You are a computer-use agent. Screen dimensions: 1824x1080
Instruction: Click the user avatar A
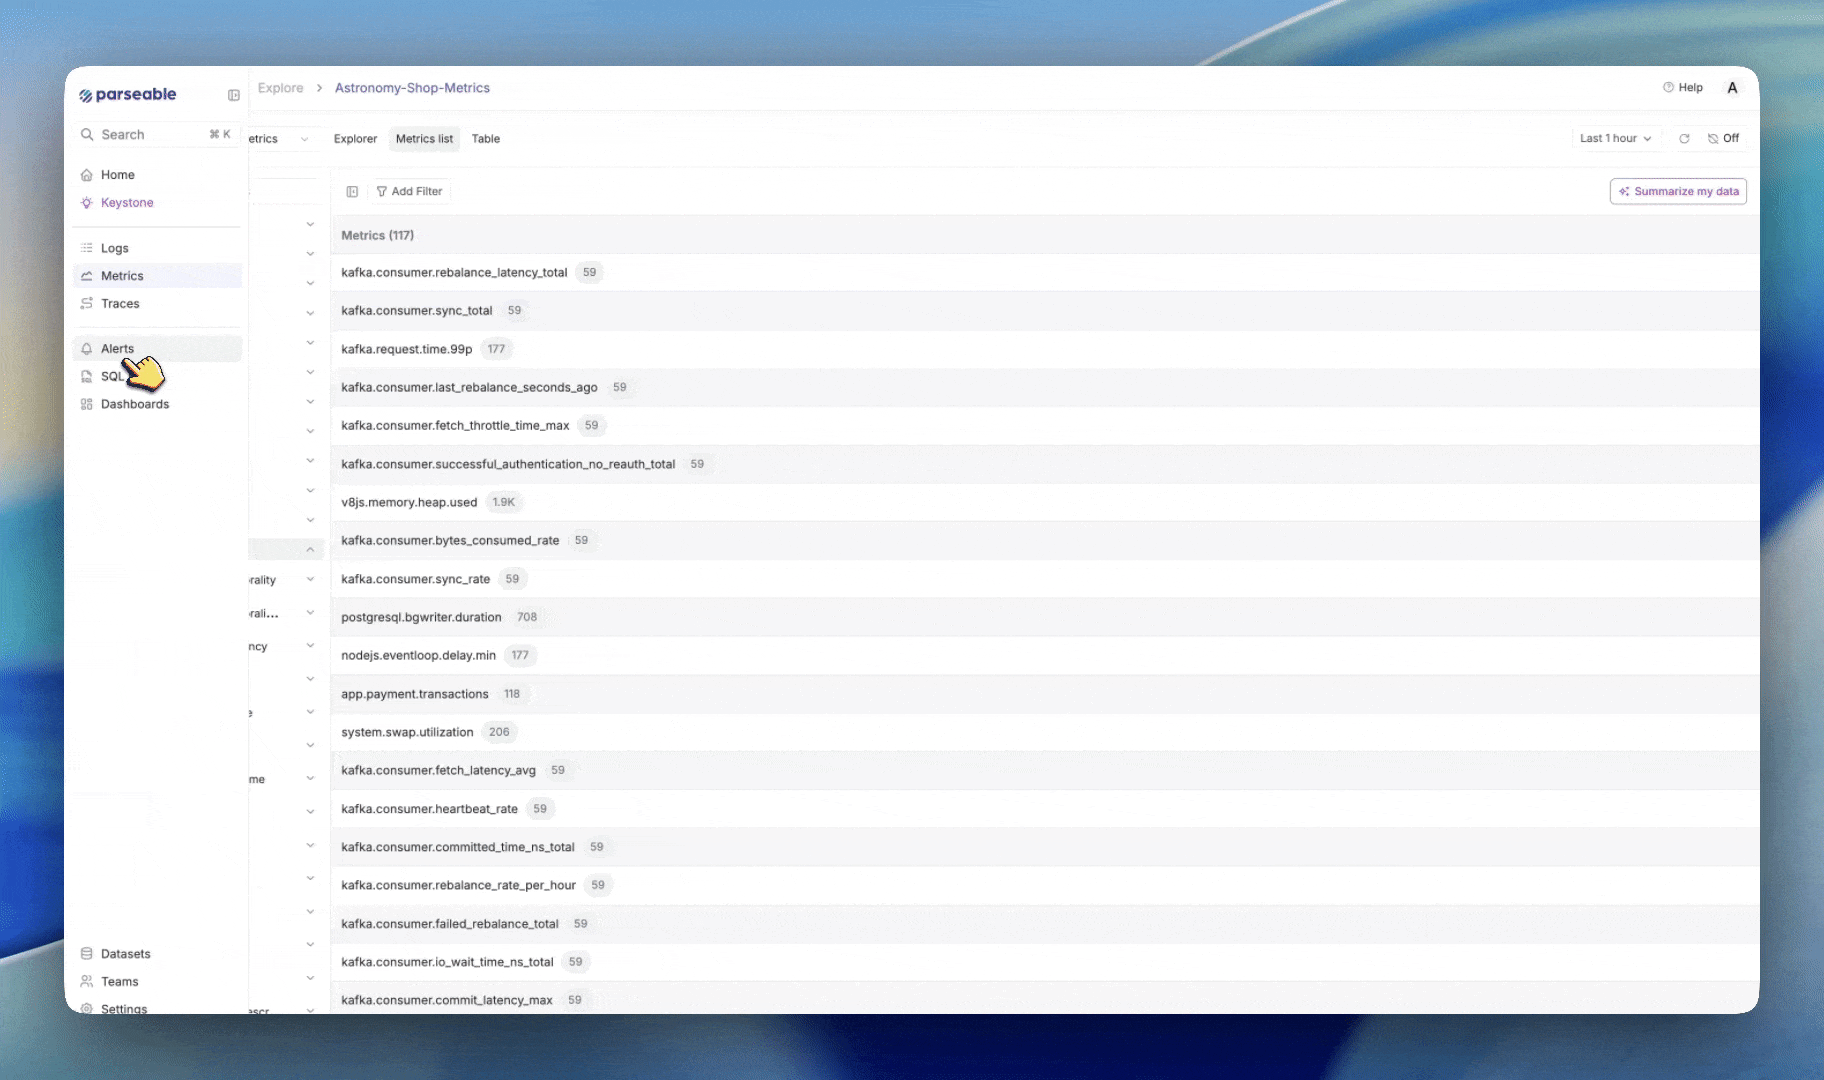click(1732, 88)
